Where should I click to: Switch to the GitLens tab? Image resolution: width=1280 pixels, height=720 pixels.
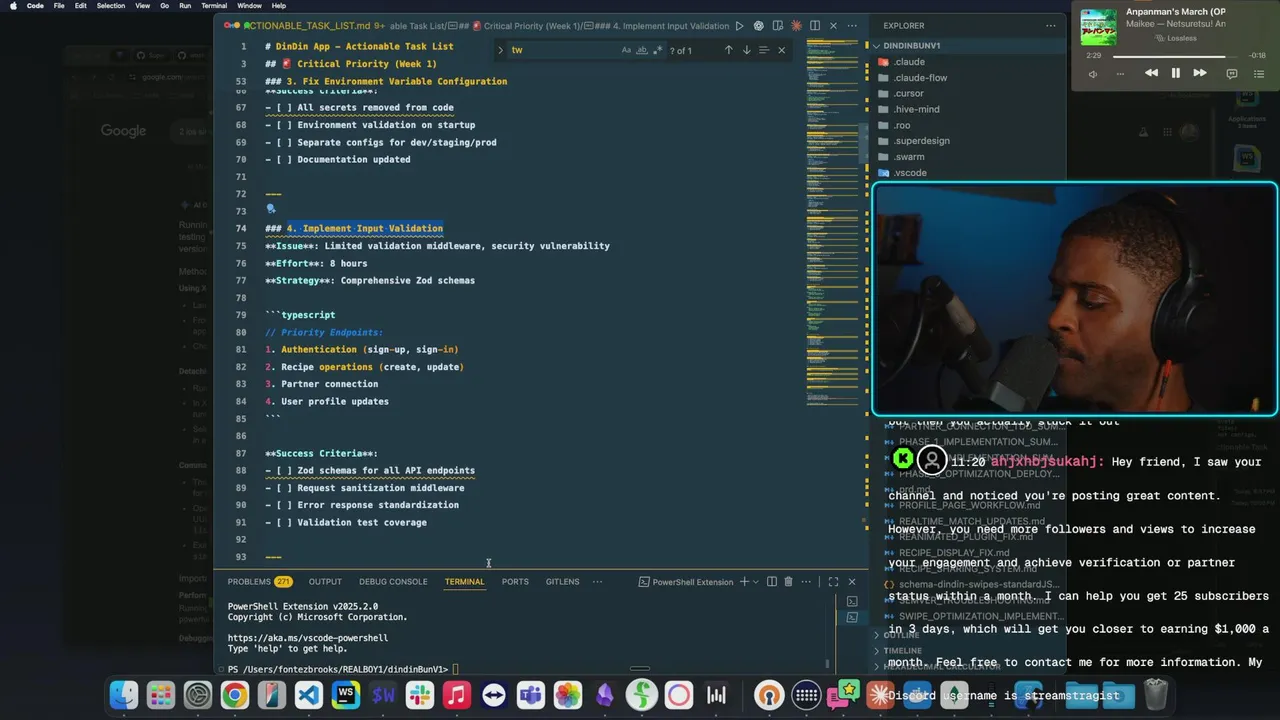click(562, 582)
